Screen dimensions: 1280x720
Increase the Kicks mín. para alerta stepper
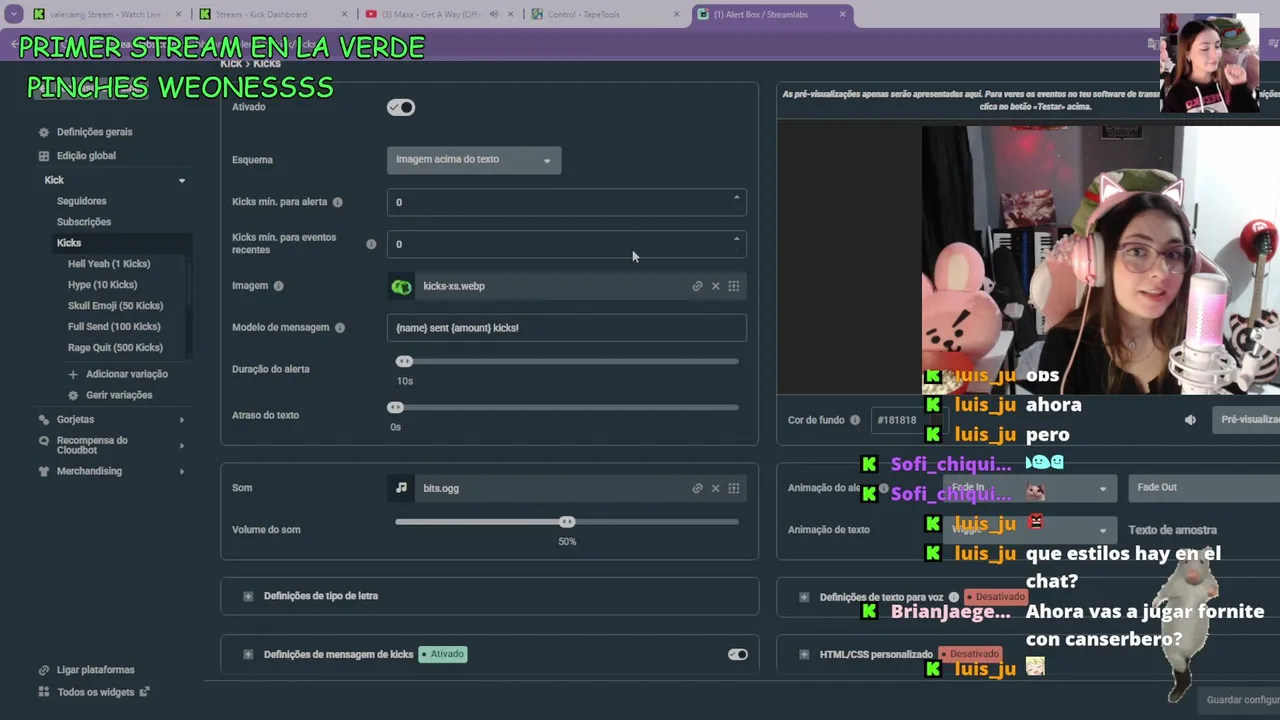pyautogui.click(x=737, y=198)
